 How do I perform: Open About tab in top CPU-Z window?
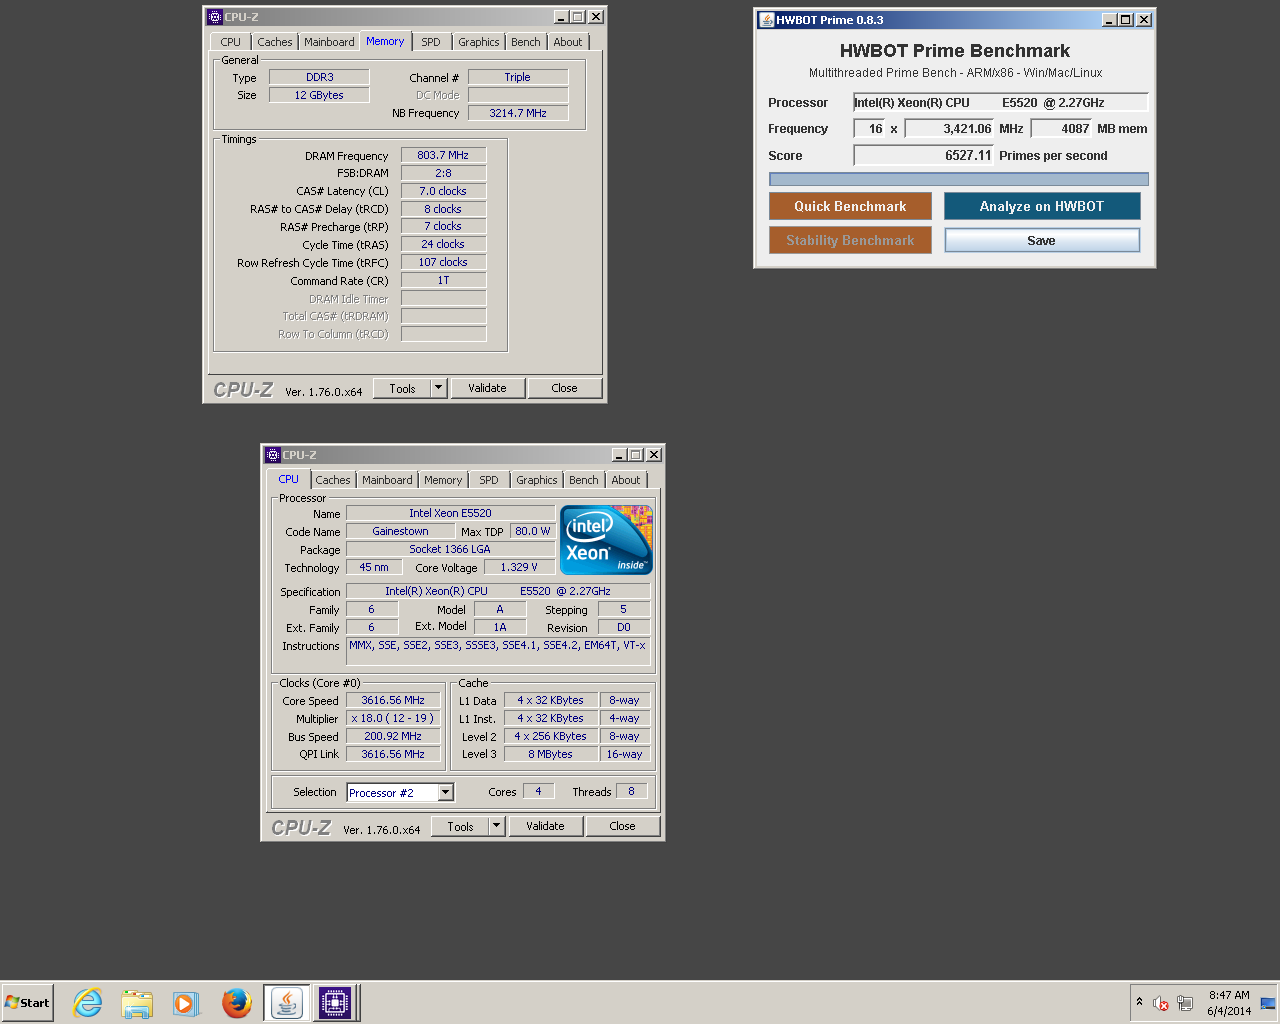pyautogui.click(x=567, y=42)
